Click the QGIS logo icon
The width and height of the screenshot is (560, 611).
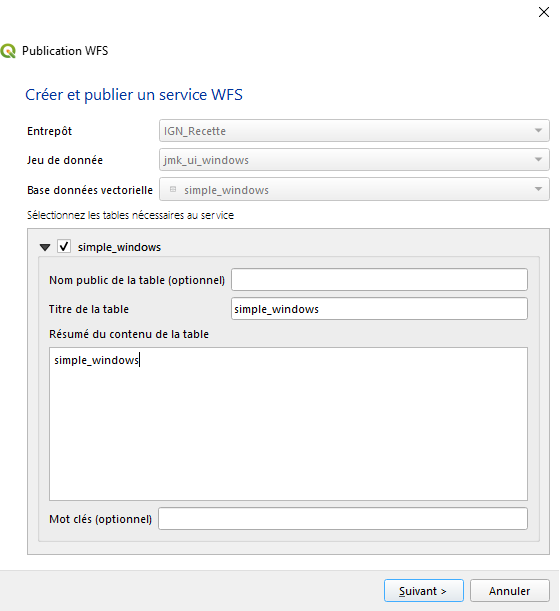coord(7,51)
